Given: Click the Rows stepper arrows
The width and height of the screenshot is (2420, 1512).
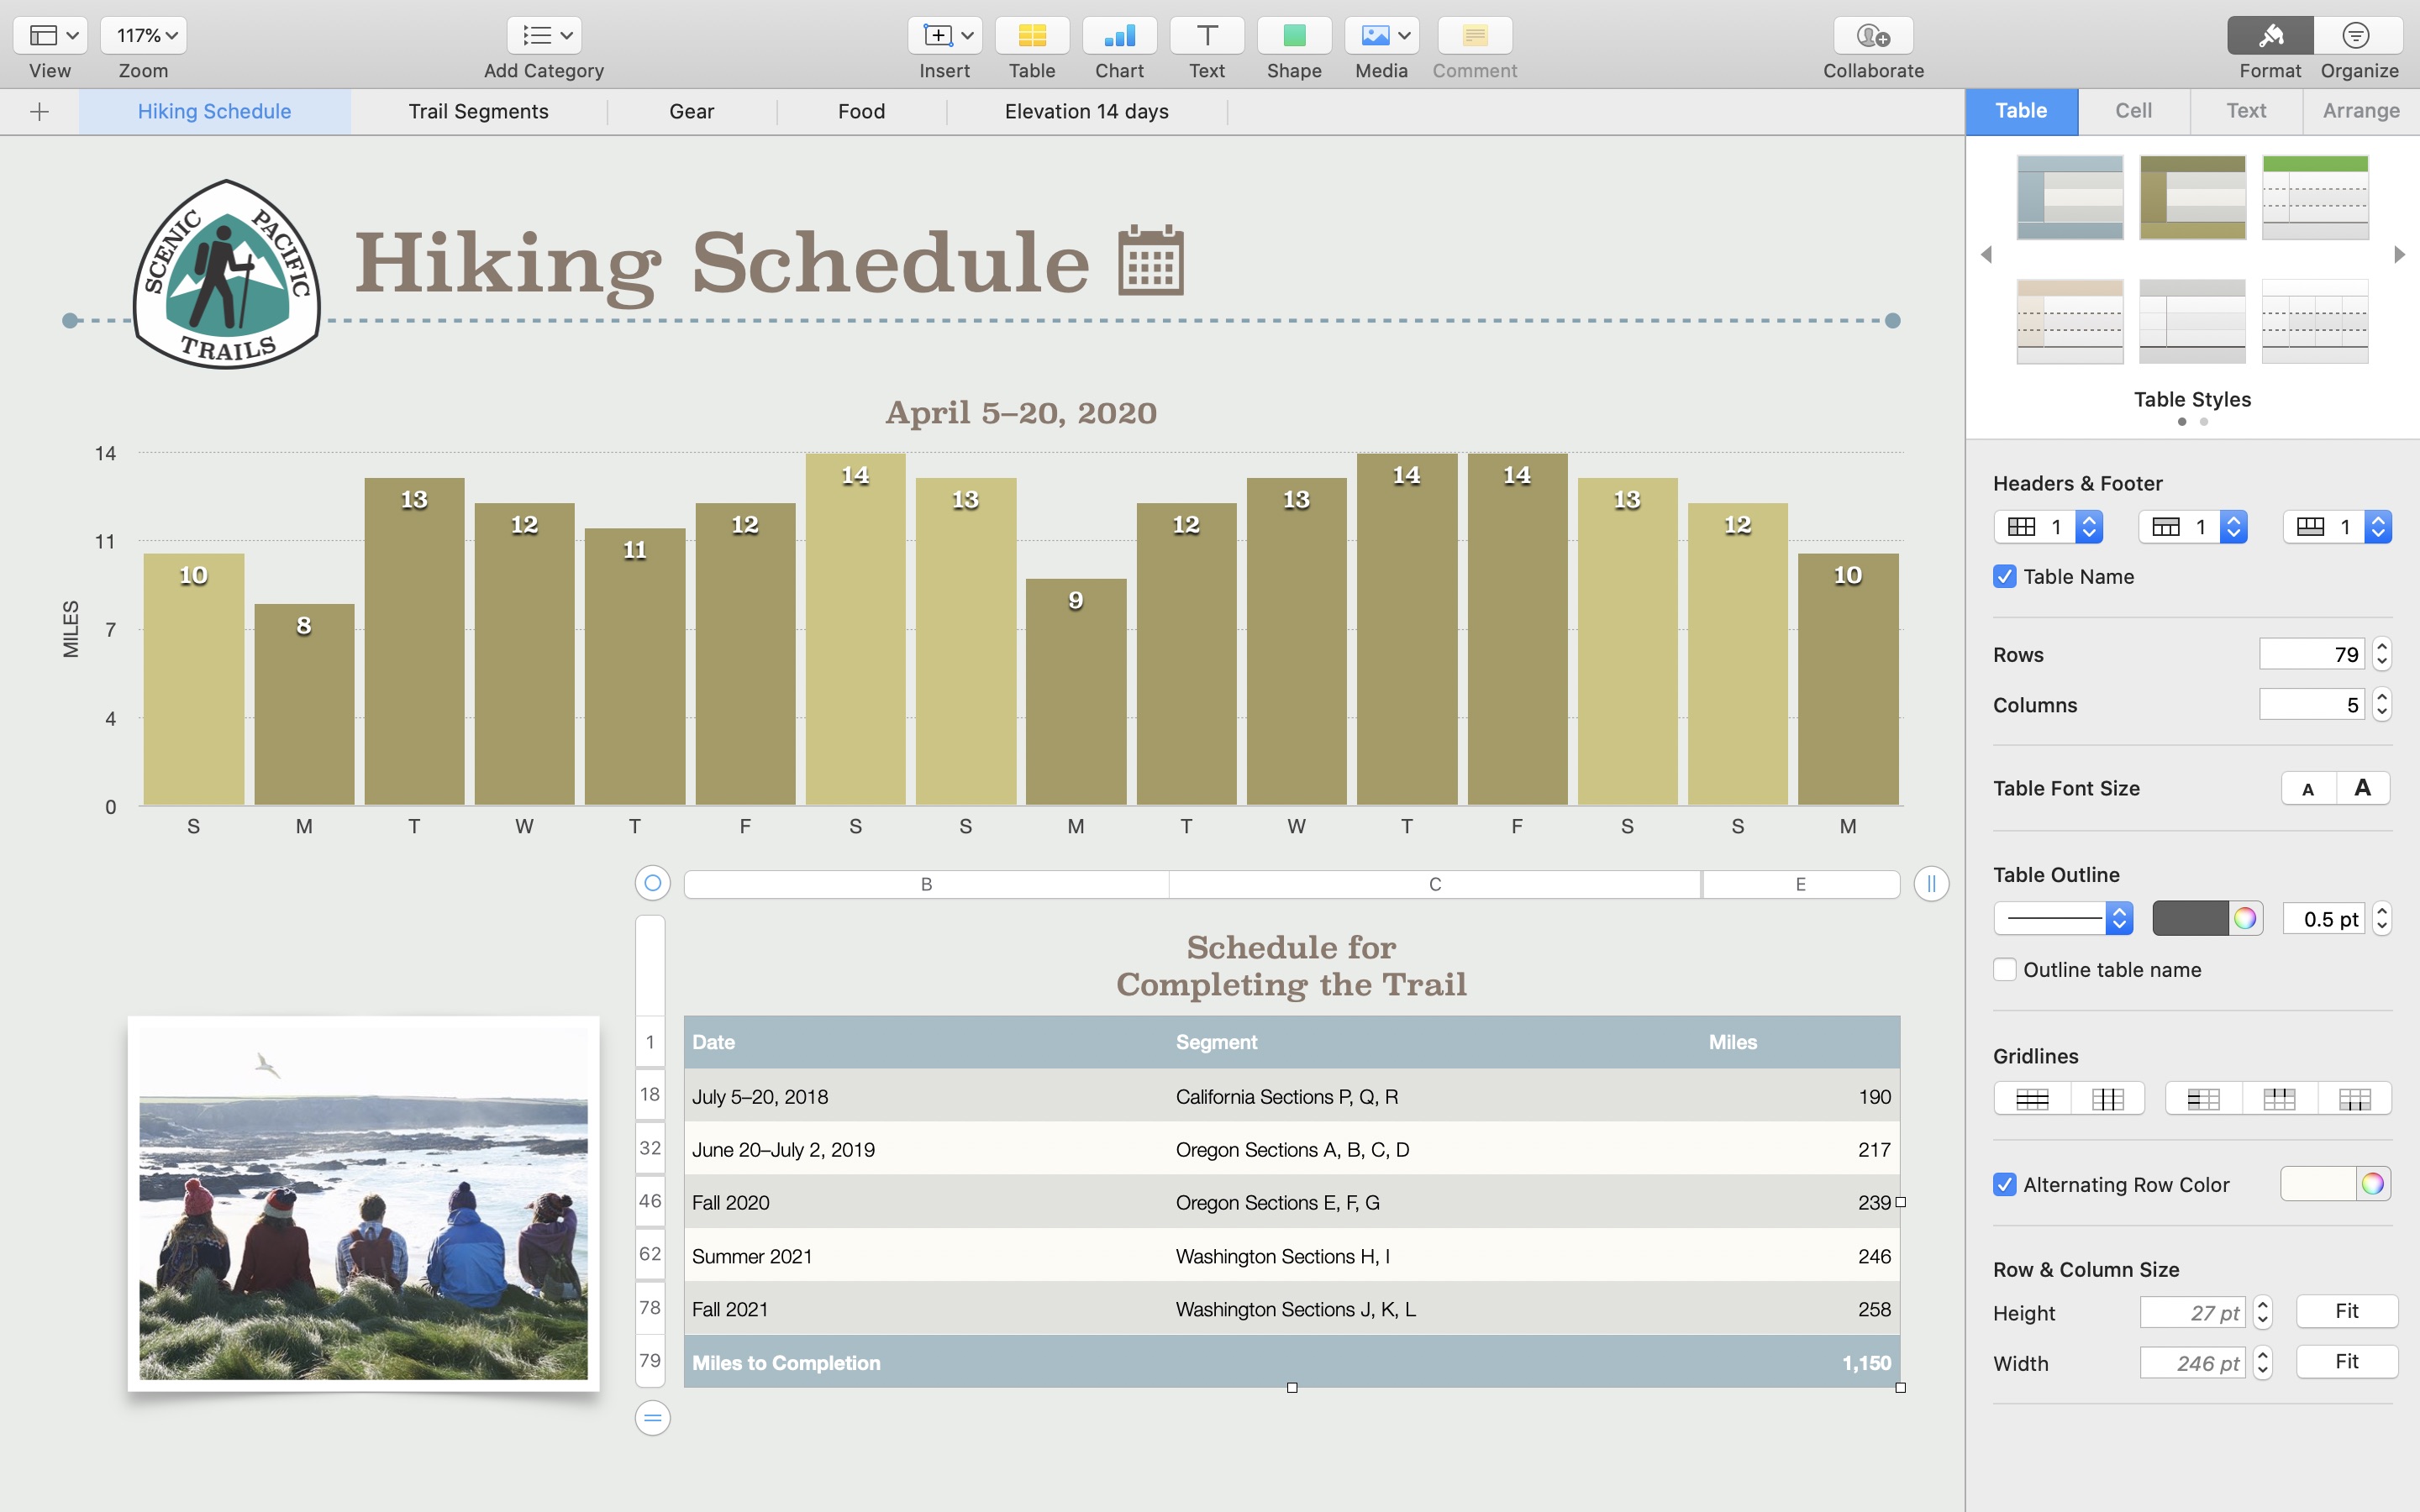Looking at the screenshot, I should [x=2382, y=654].
